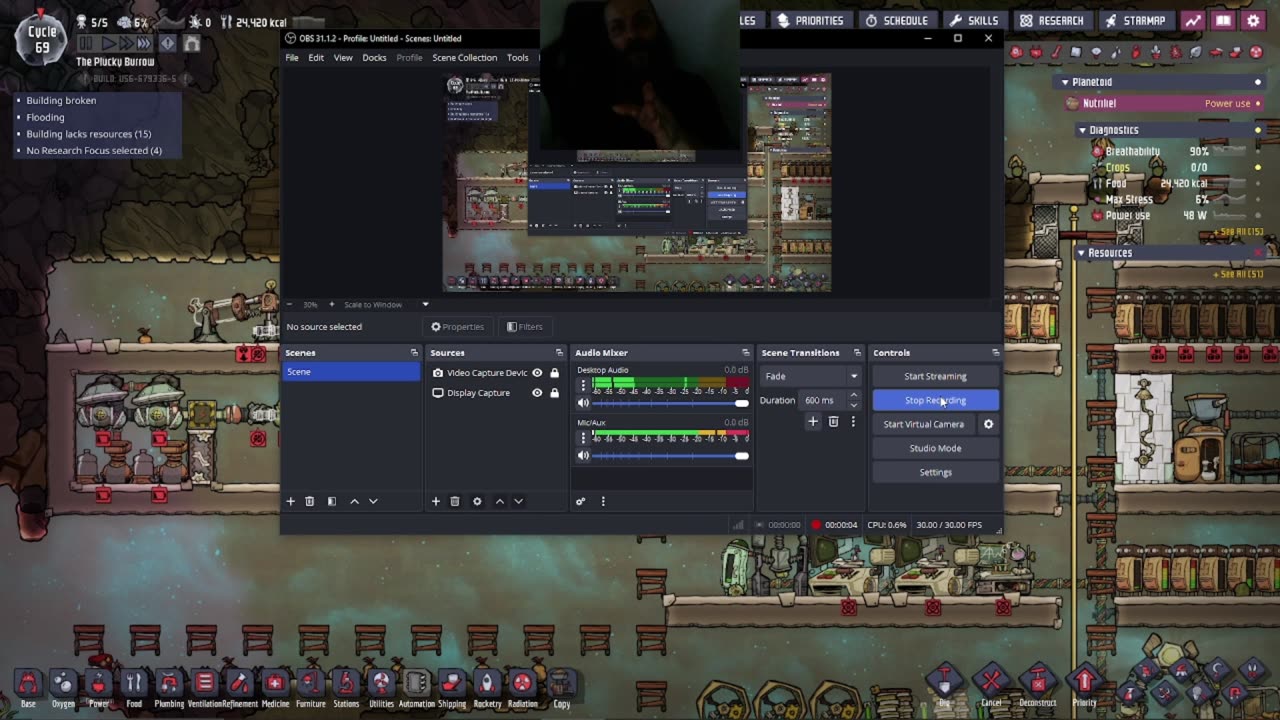Toggle visibility of Video Capture Device source
The width and height of the screenshot is (1280, 720).
537,373
